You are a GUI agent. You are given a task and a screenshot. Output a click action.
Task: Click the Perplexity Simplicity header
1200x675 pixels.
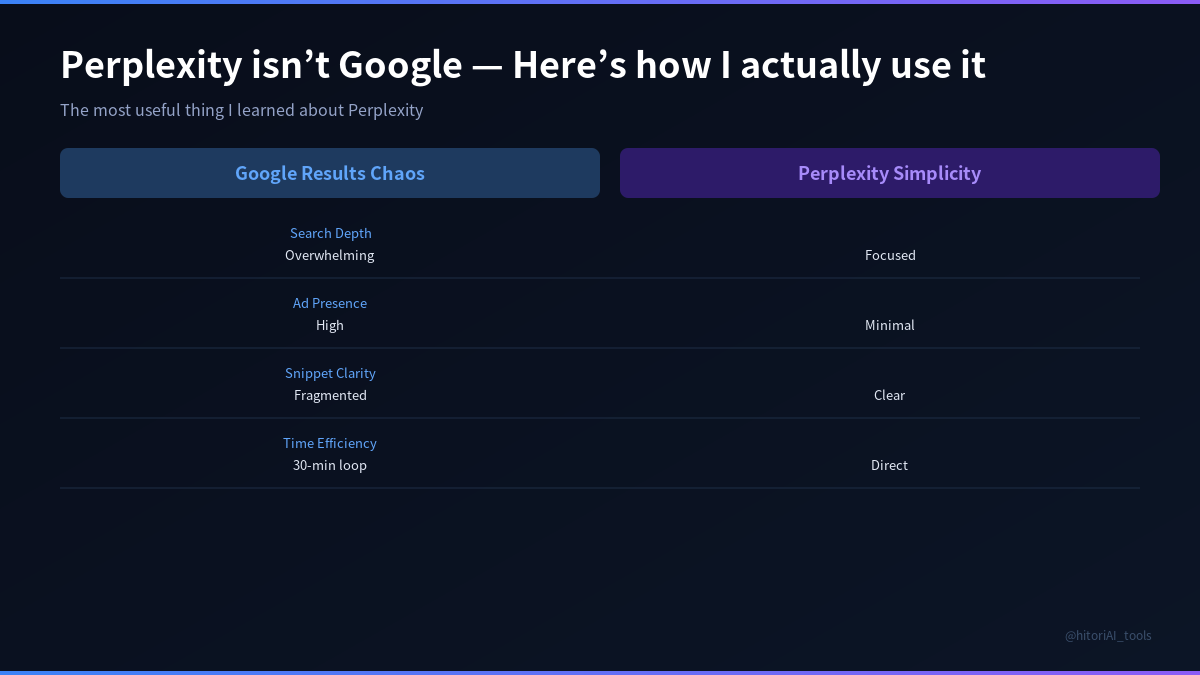(x=890, y=173)
